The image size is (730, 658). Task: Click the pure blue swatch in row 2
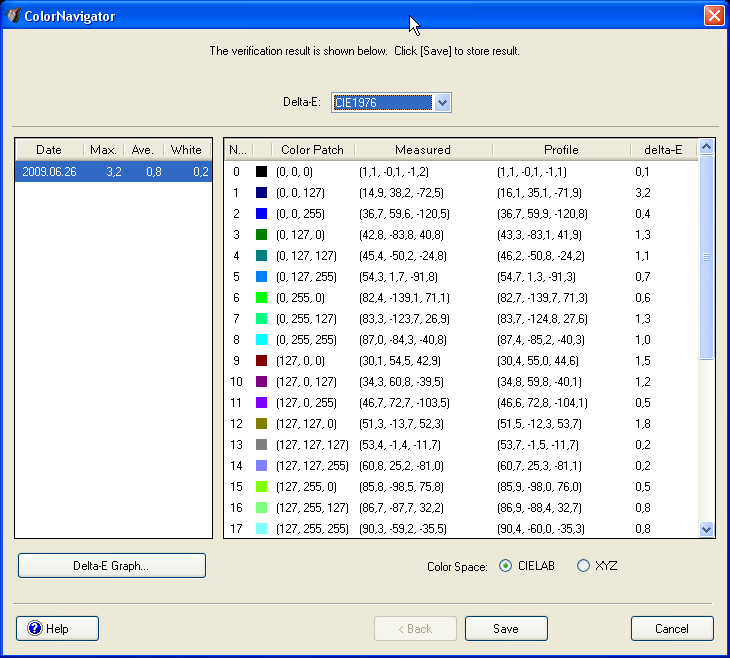(261, 214)
